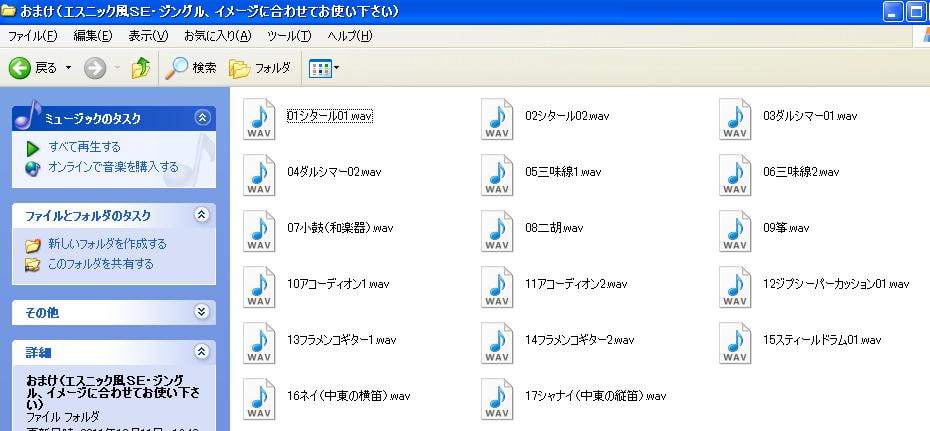The image size is (930, 431).
Task: Click the WAV icon for 16ネイ(中東の横笛).wav
Action: coord(259,399)
